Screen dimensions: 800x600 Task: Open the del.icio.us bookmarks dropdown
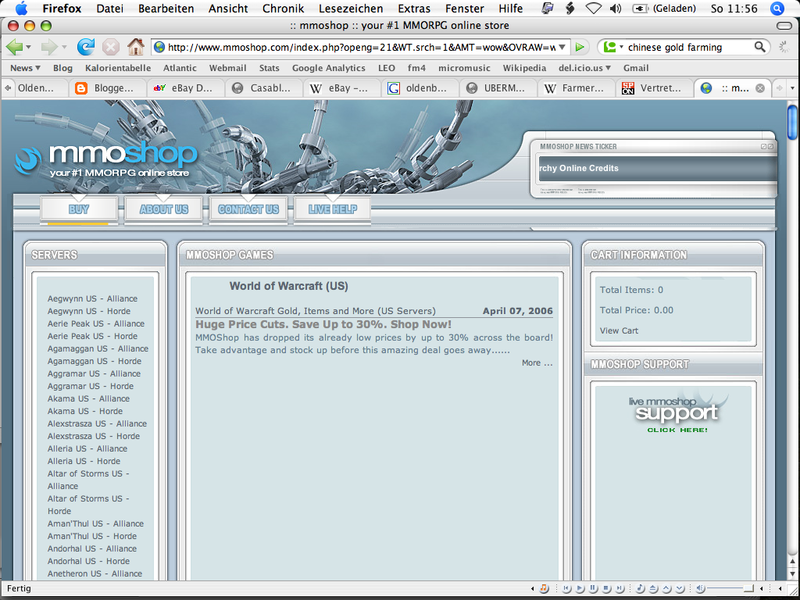[x=584, y=68]
